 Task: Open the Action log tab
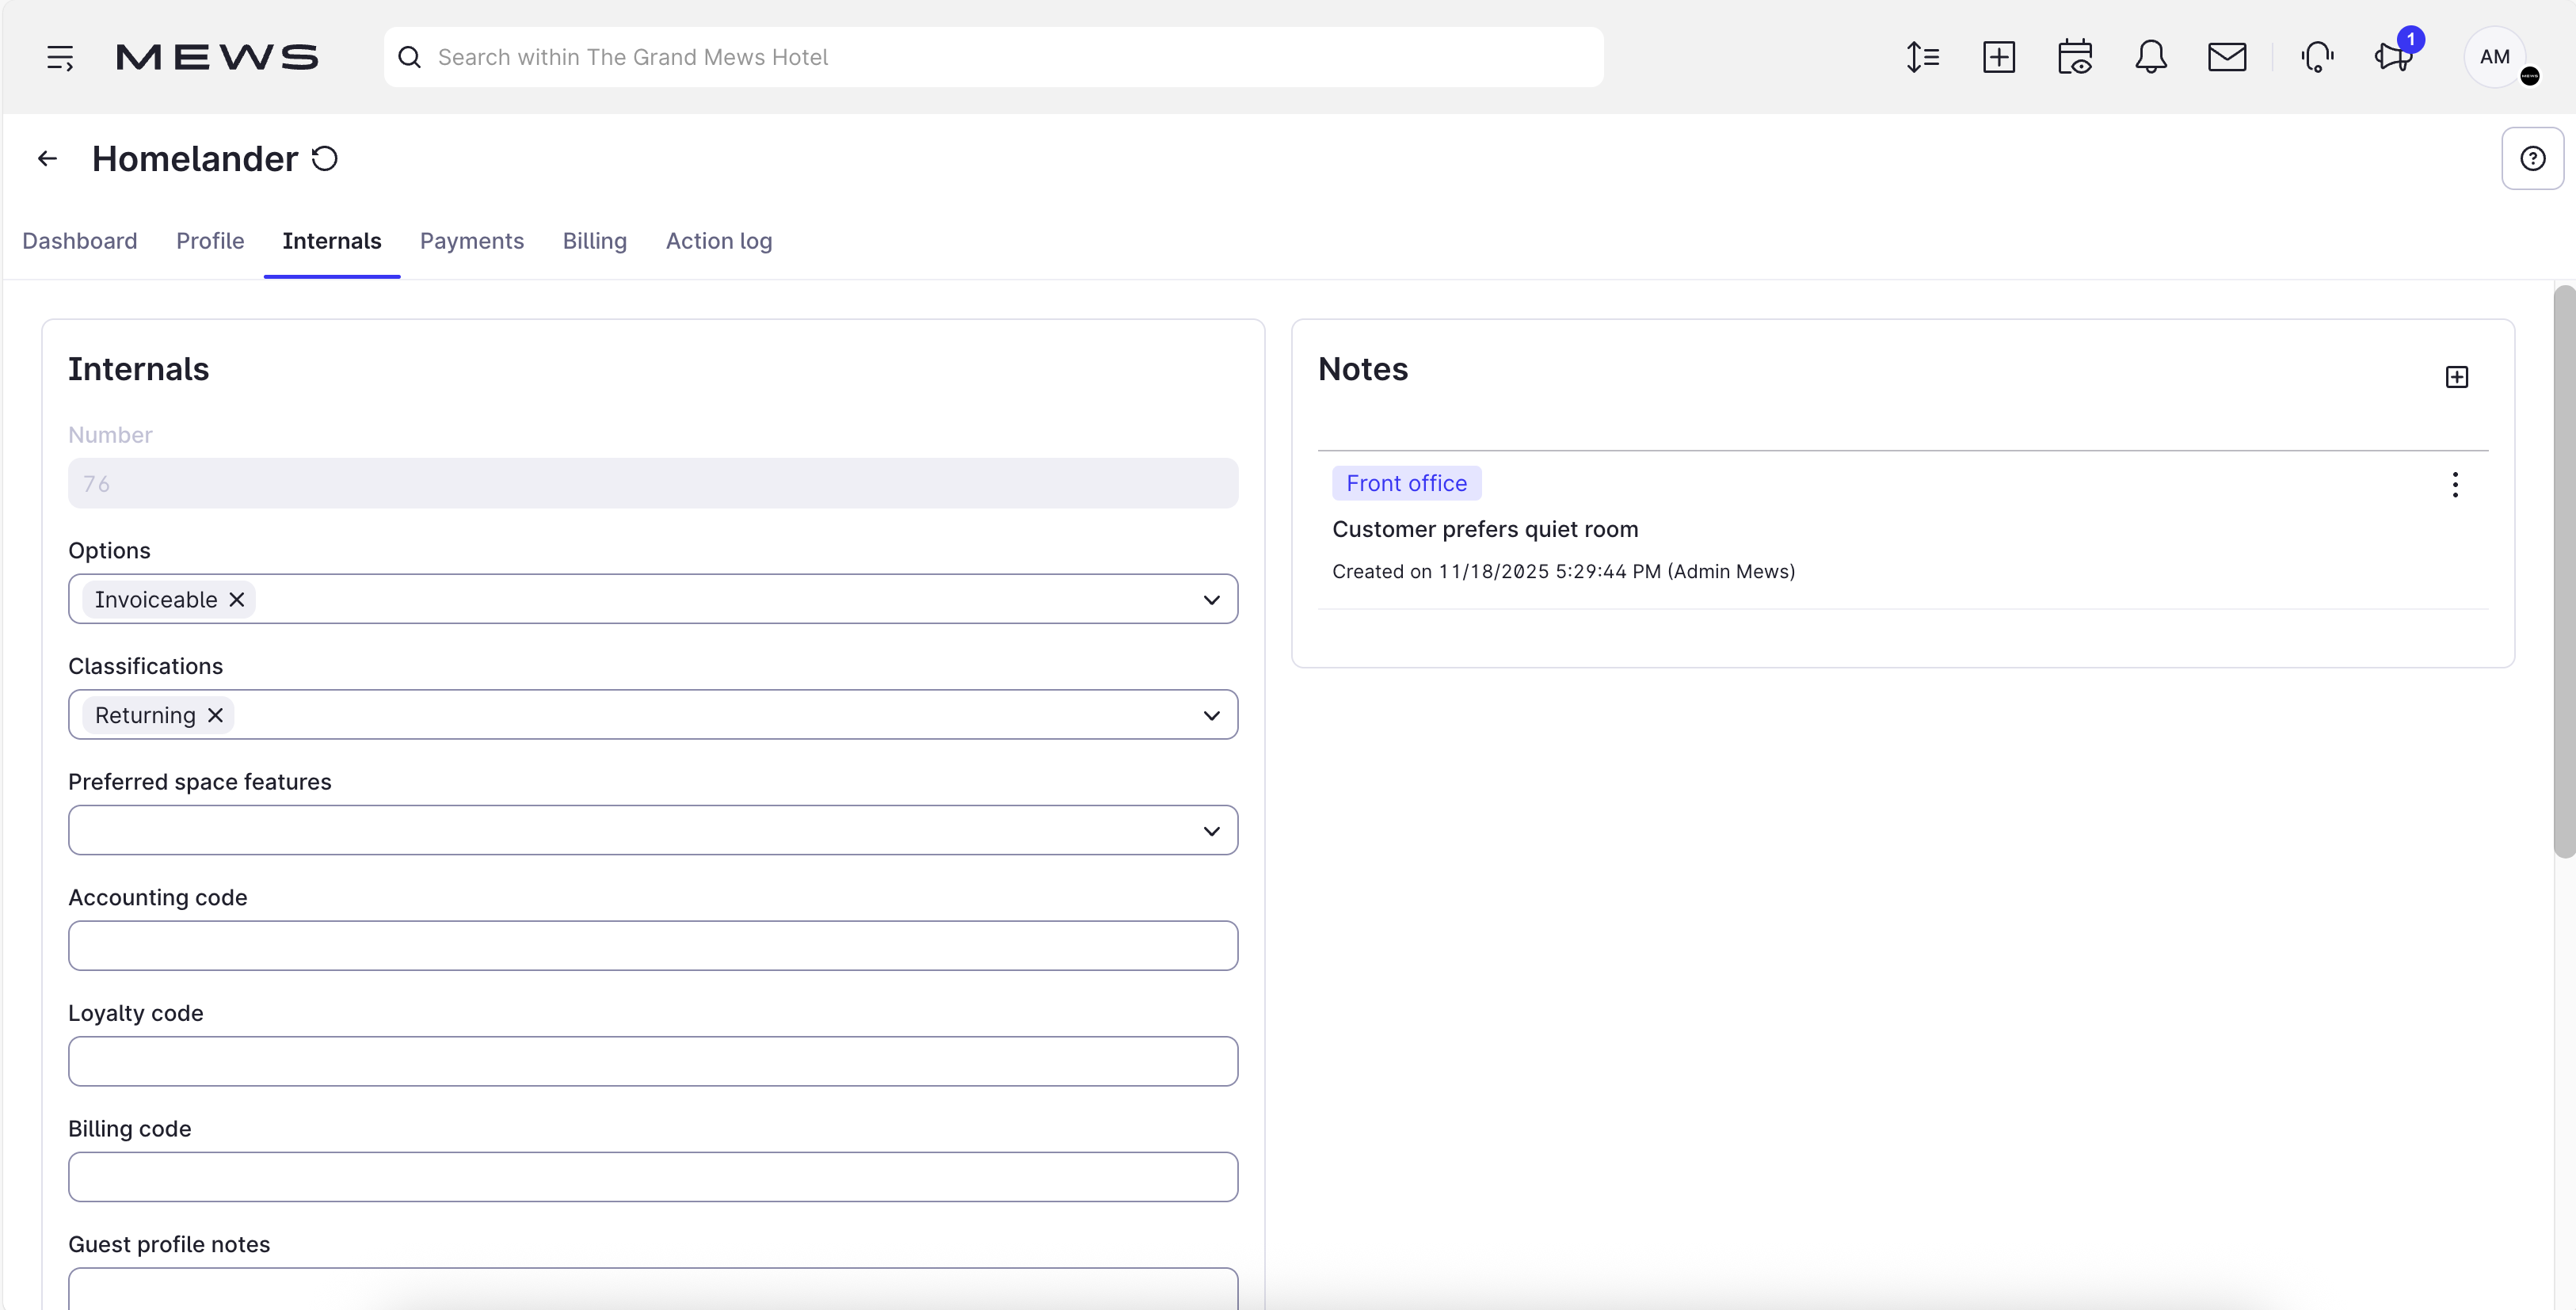tap(719, 241)
